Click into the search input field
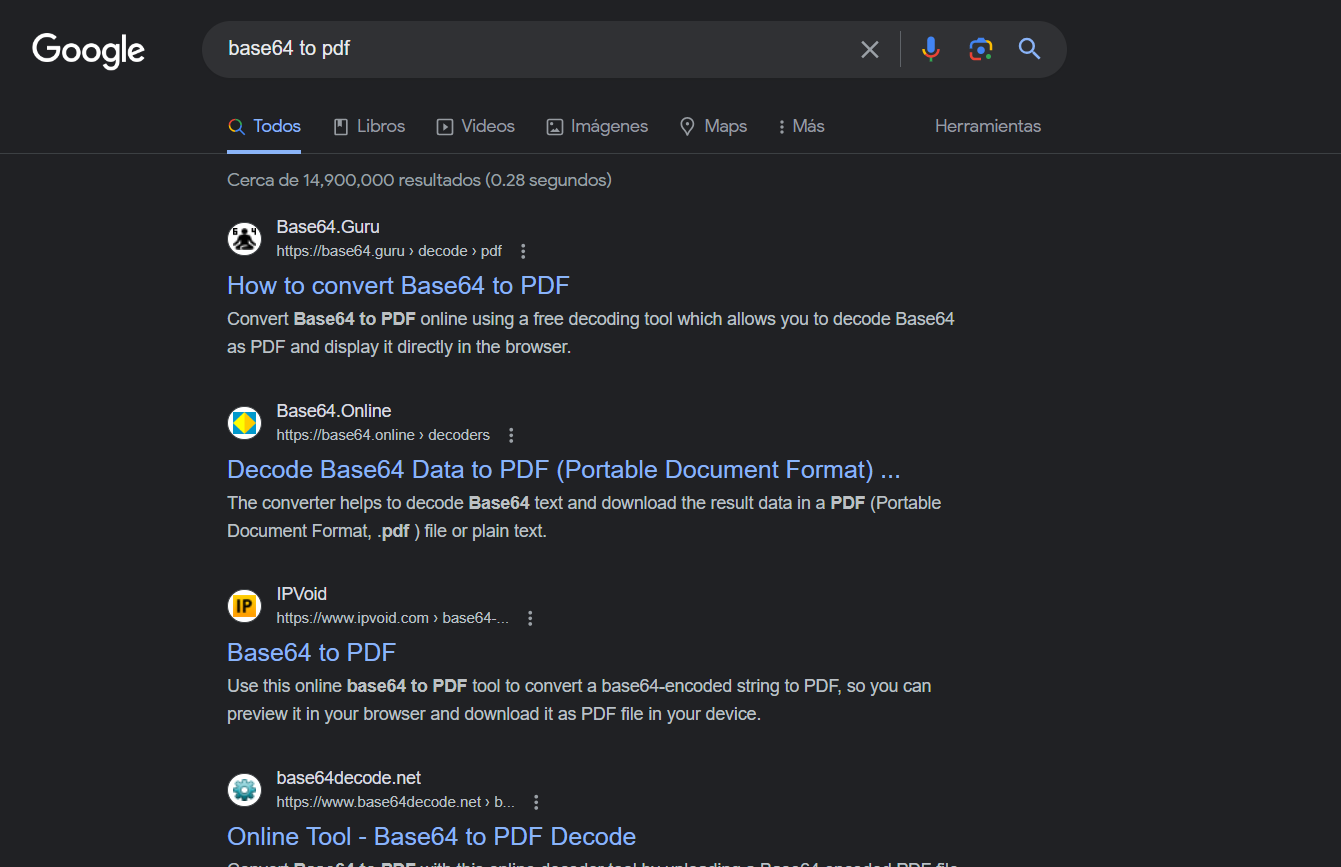The height and width of the screenshot is (867, 1341). pyautogui.click(x=530, y=49)
